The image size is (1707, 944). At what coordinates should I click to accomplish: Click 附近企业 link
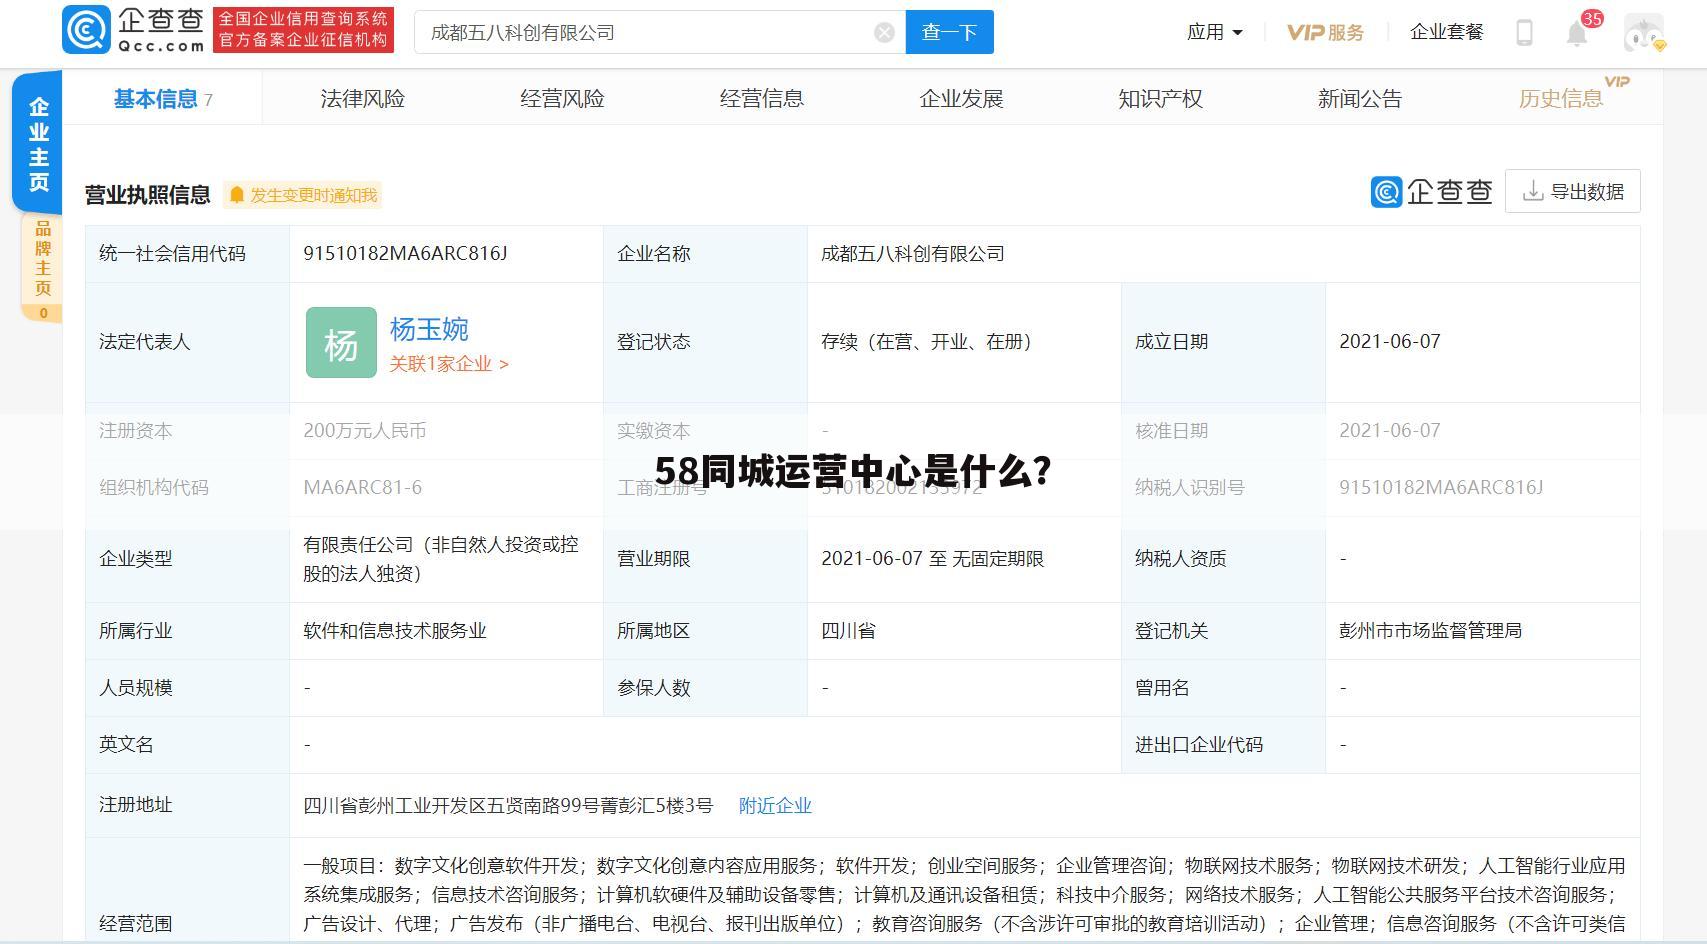coord(775,805)
